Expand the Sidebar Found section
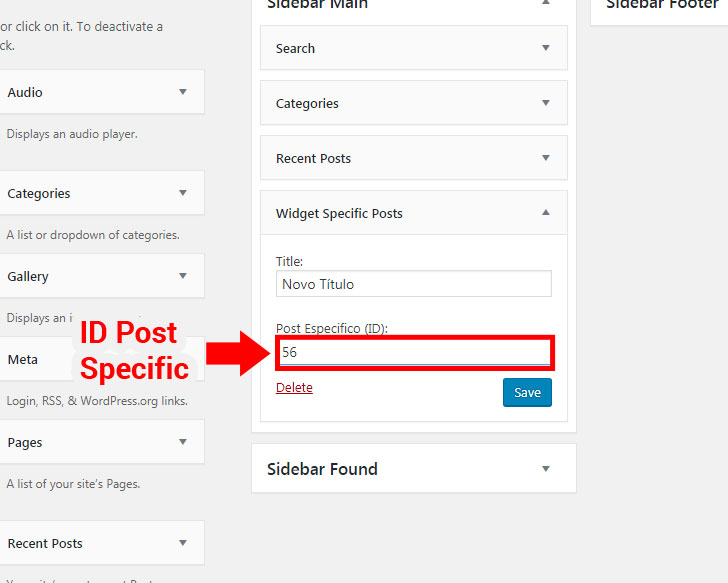The image size is (728, 583). [x=546, y=469]
